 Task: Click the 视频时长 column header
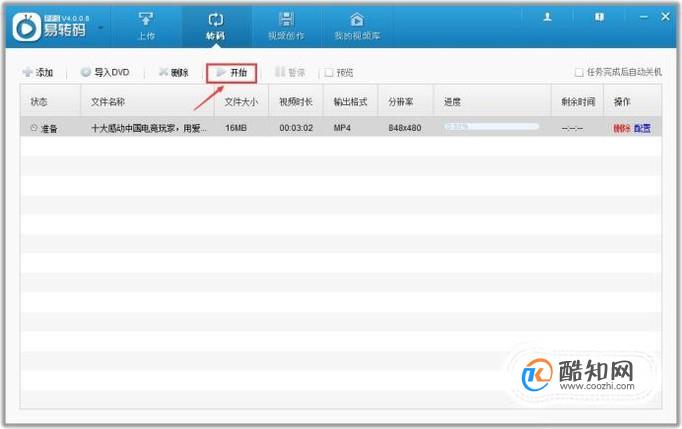coord(296,102)
